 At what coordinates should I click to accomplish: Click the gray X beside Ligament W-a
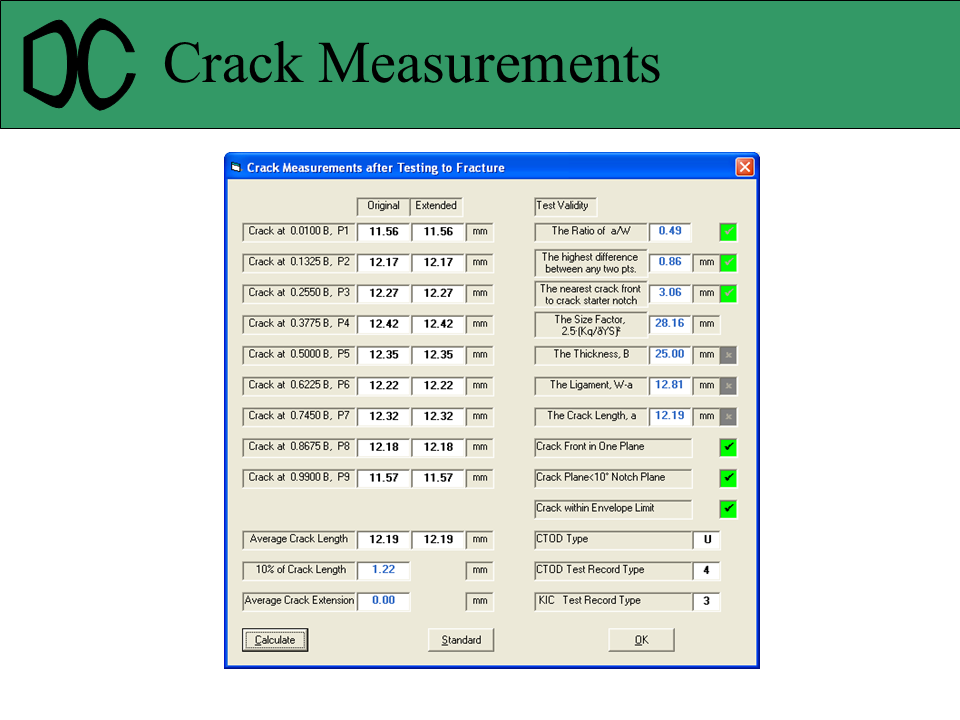click(729, 386)
